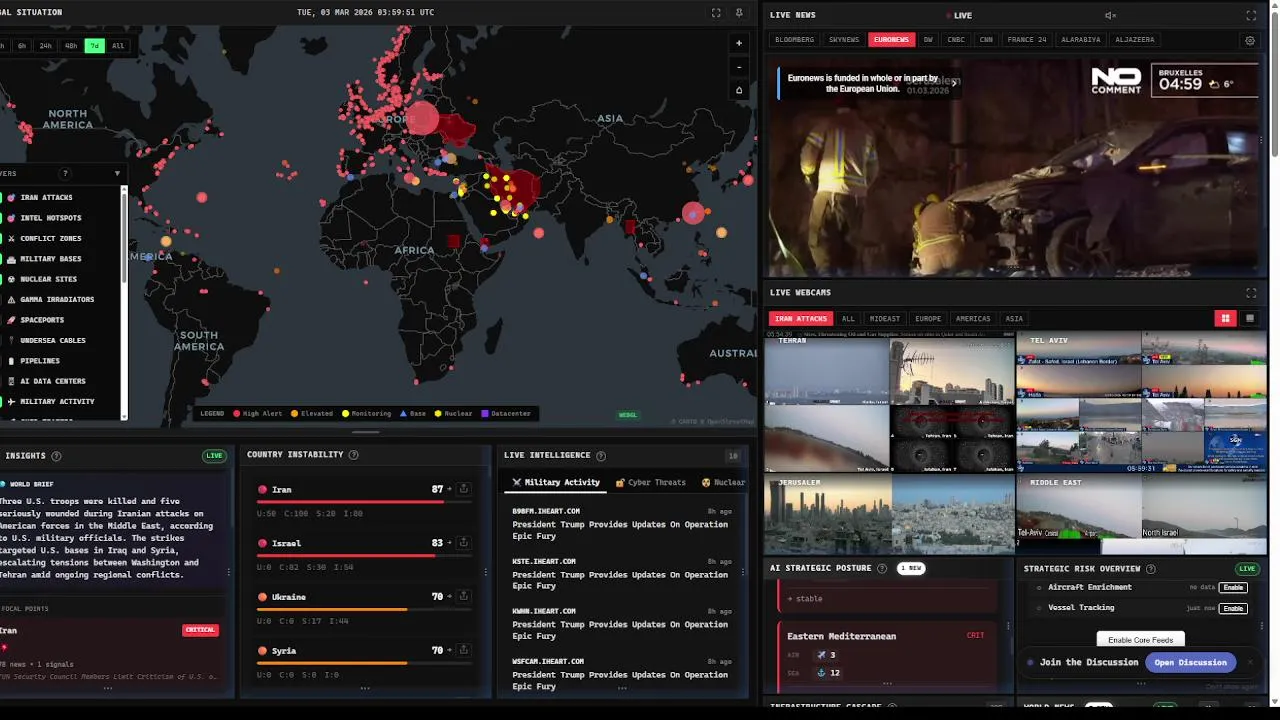Expand Iran instability row arrow
The width and height of the screenshot is (1280, 720).
coord(450,489)
